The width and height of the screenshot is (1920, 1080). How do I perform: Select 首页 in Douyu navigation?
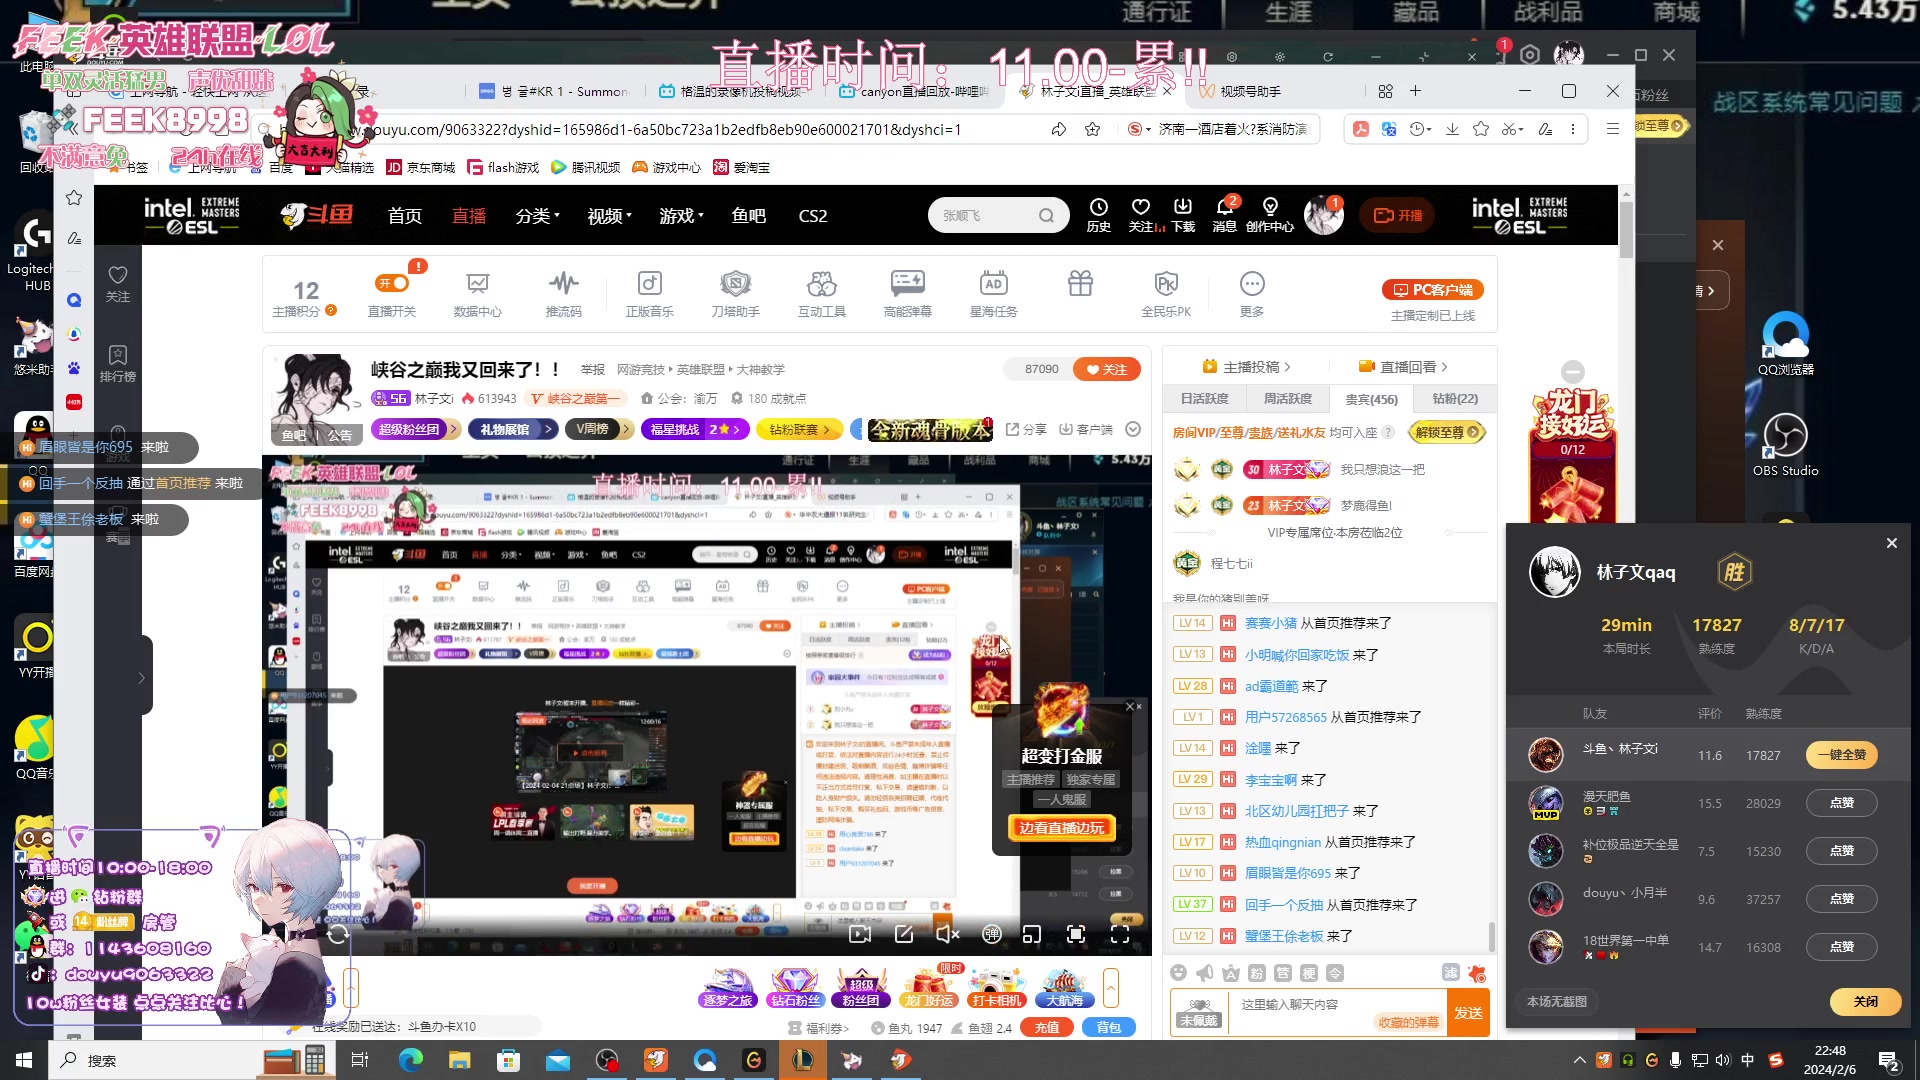point(404,215)
